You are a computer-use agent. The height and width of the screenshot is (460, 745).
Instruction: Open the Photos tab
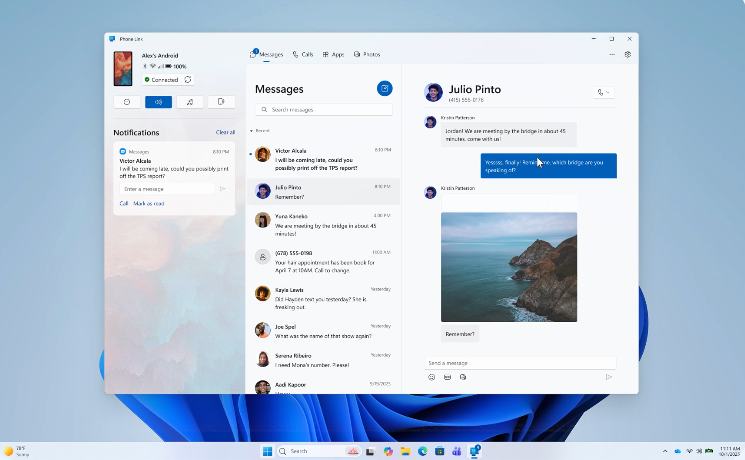pyautogui.click(x=367, y=55)
